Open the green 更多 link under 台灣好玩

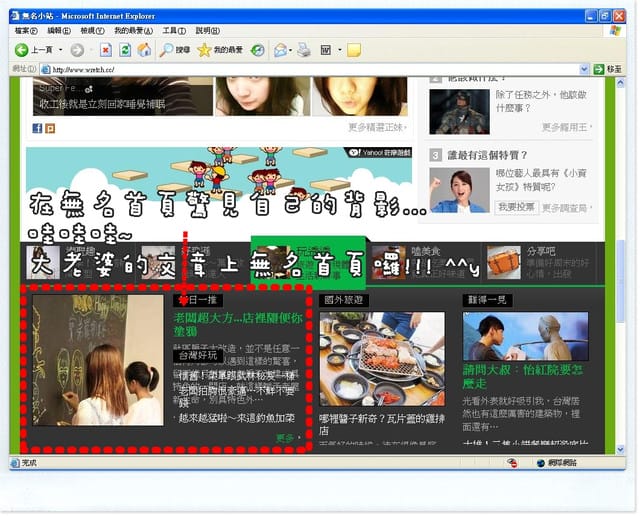[x=287, y=438]
